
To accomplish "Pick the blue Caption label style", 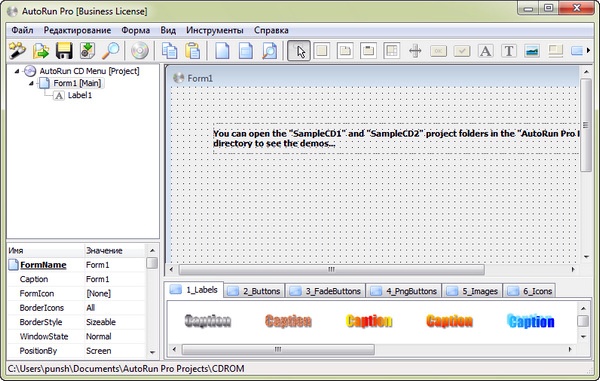I will tap(531, 321).
